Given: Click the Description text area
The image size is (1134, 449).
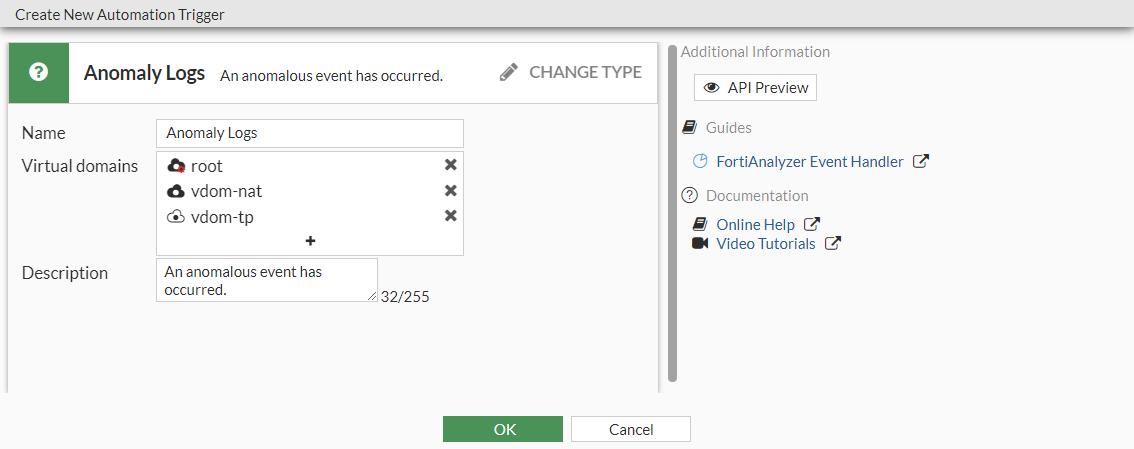Looking at the screenshot, I should 266,279.
